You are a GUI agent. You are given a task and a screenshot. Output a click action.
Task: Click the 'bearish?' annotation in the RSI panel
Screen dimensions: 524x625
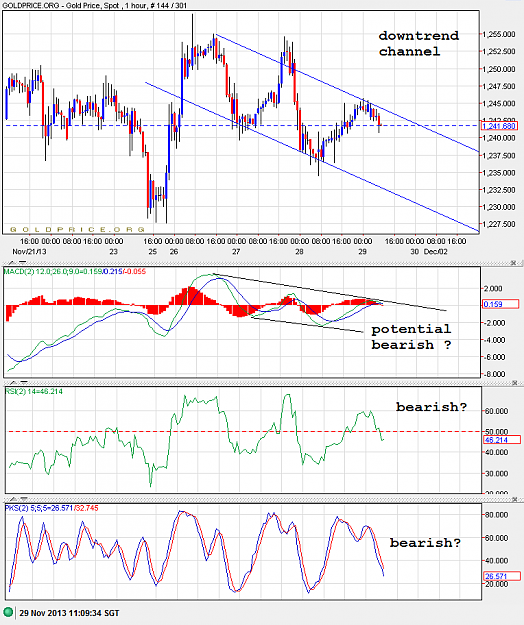coord(431,407)
